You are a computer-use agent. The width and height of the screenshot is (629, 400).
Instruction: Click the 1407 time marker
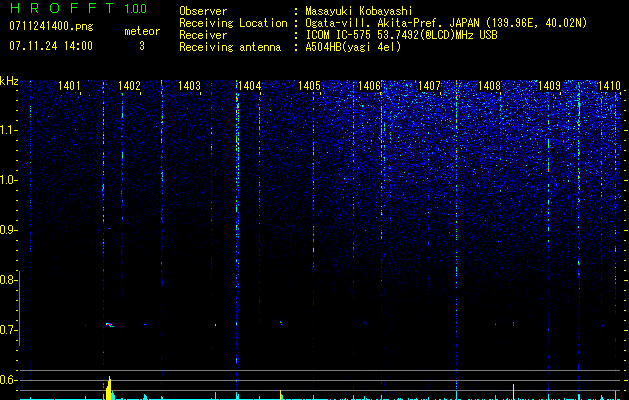point(429,85)
